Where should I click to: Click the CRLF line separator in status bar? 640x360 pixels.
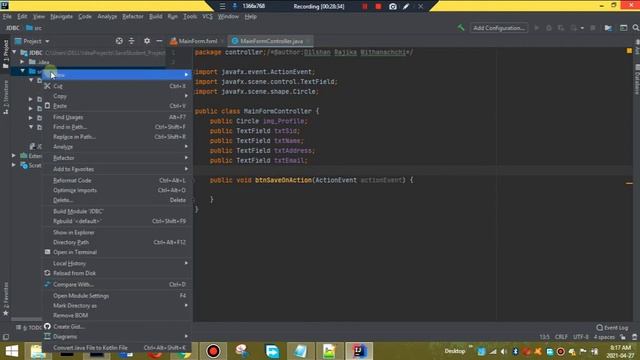point(561,337)
